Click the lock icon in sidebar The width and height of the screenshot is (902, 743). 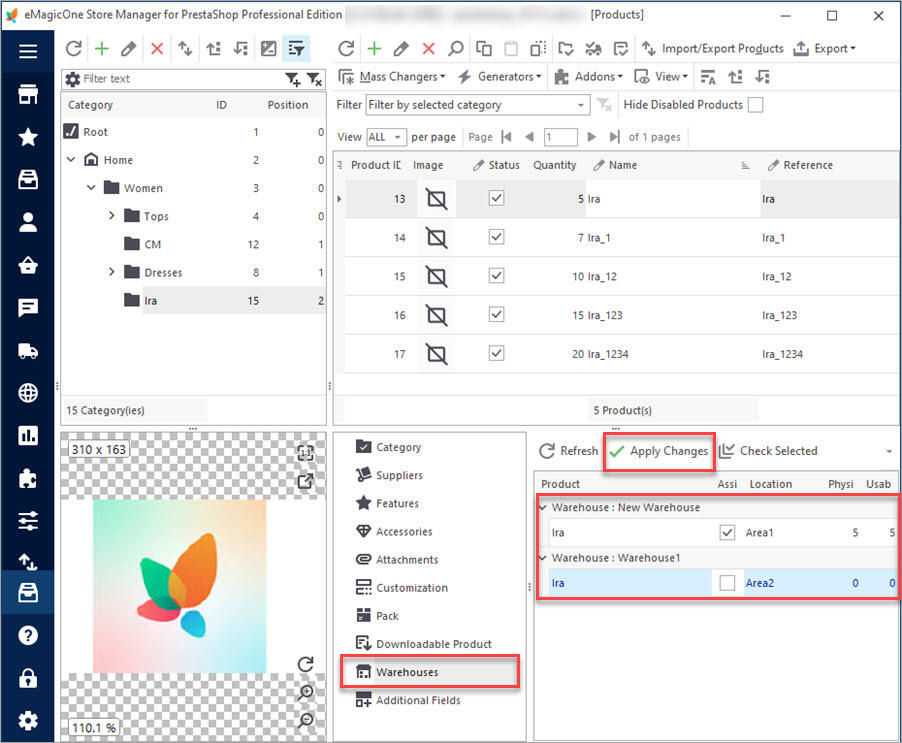[28, 678]
